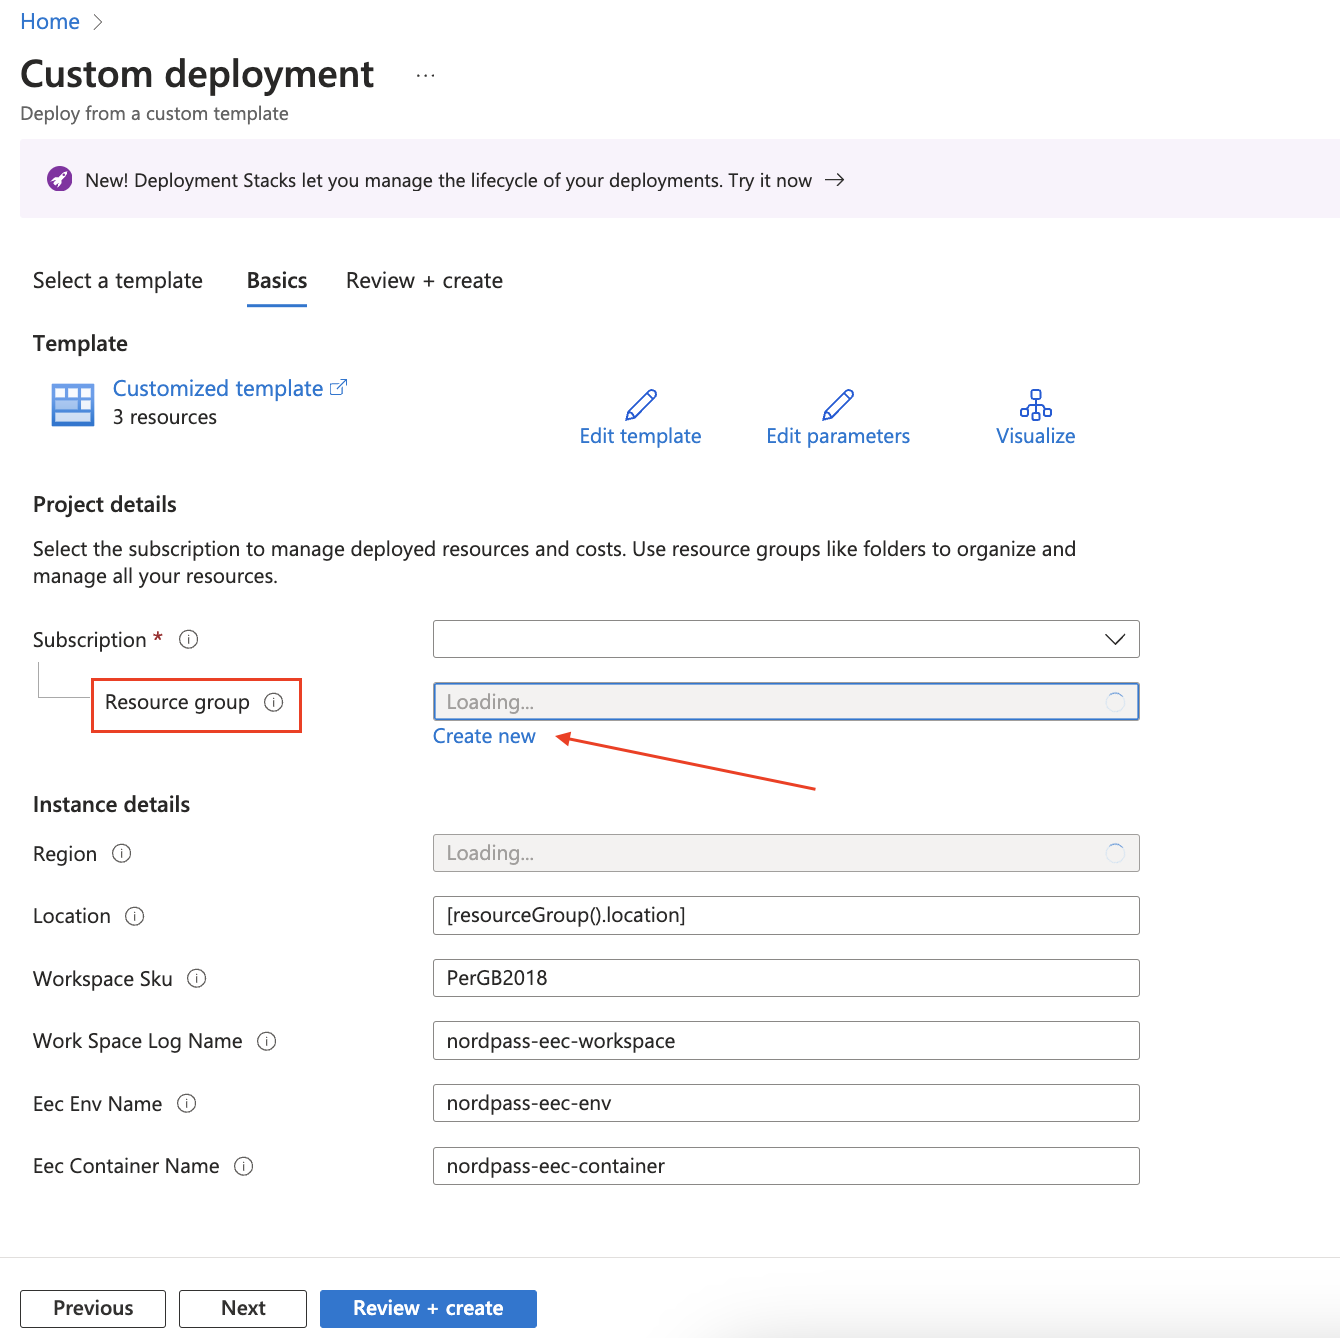
Task: Click the Eec Env Name field
Action: pos(786,1103)
